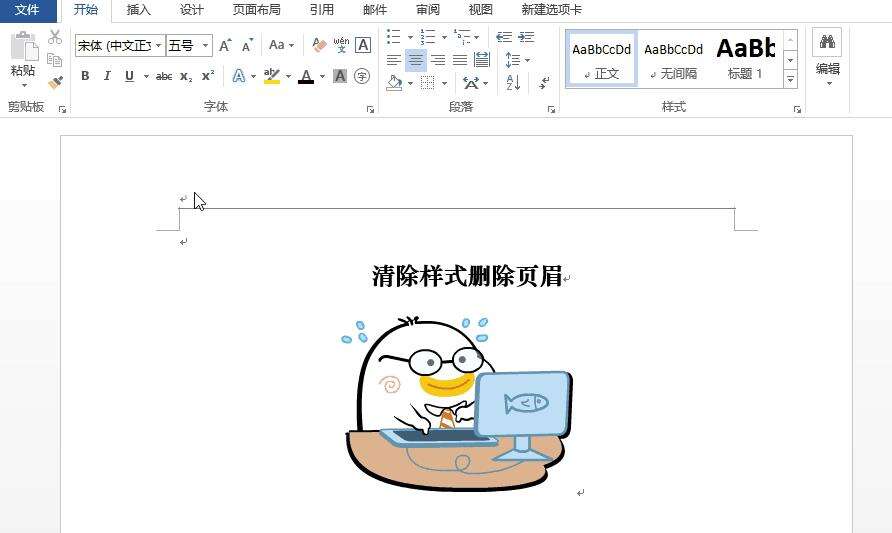Sort with the A-Z sort icon
The width and height of the screenshot is (892, 533).
click(513, 83)
